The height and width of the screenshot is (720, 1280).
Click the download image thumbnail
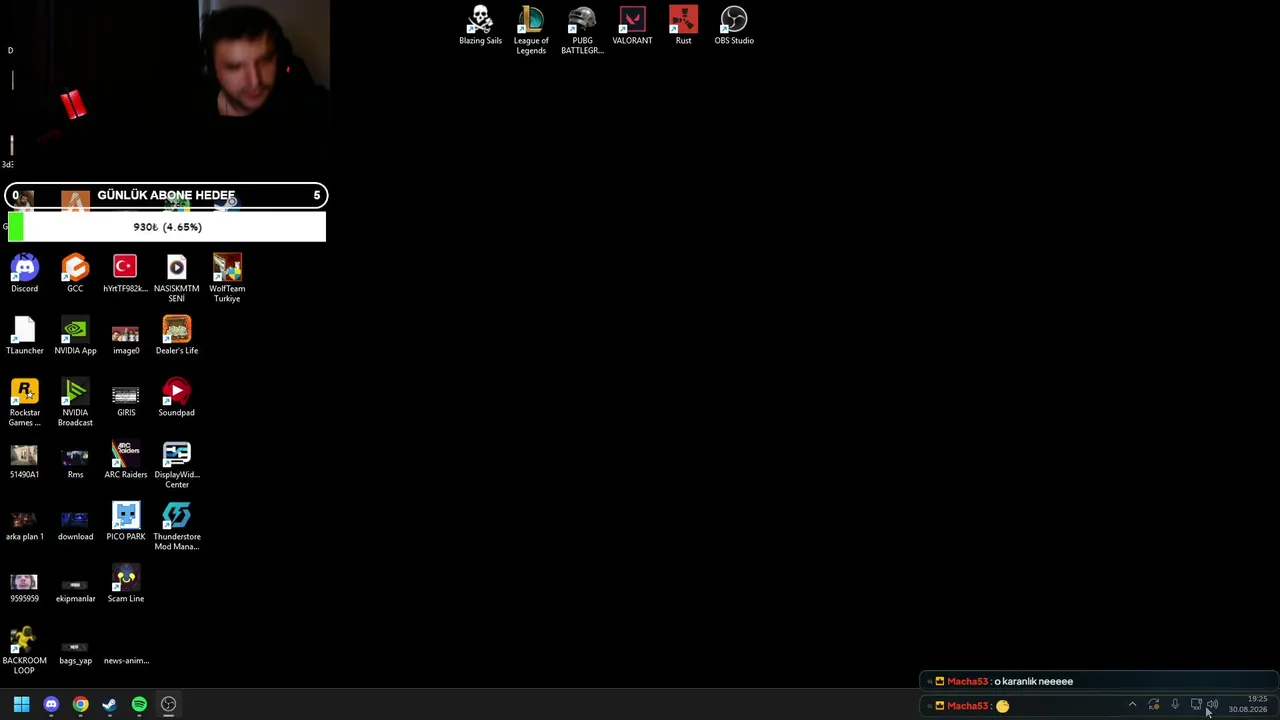pos(75,522)
